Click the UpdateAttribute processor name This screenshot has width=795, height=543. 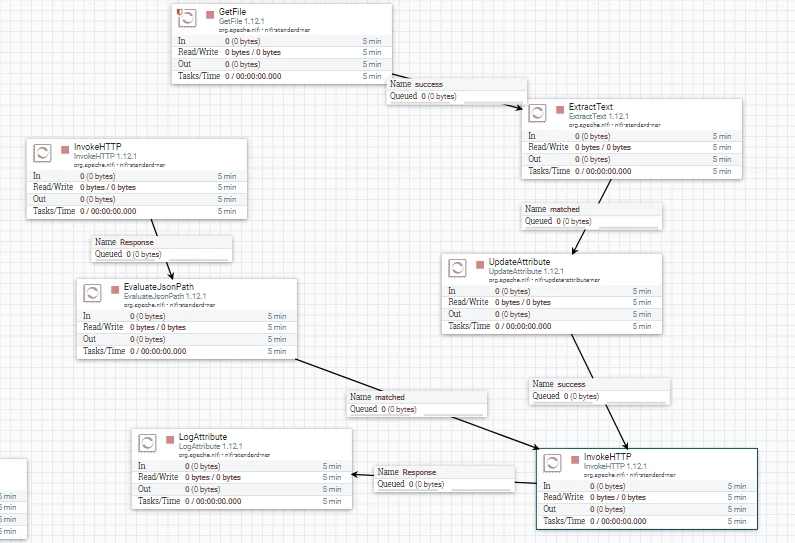[x=519, y=262]
